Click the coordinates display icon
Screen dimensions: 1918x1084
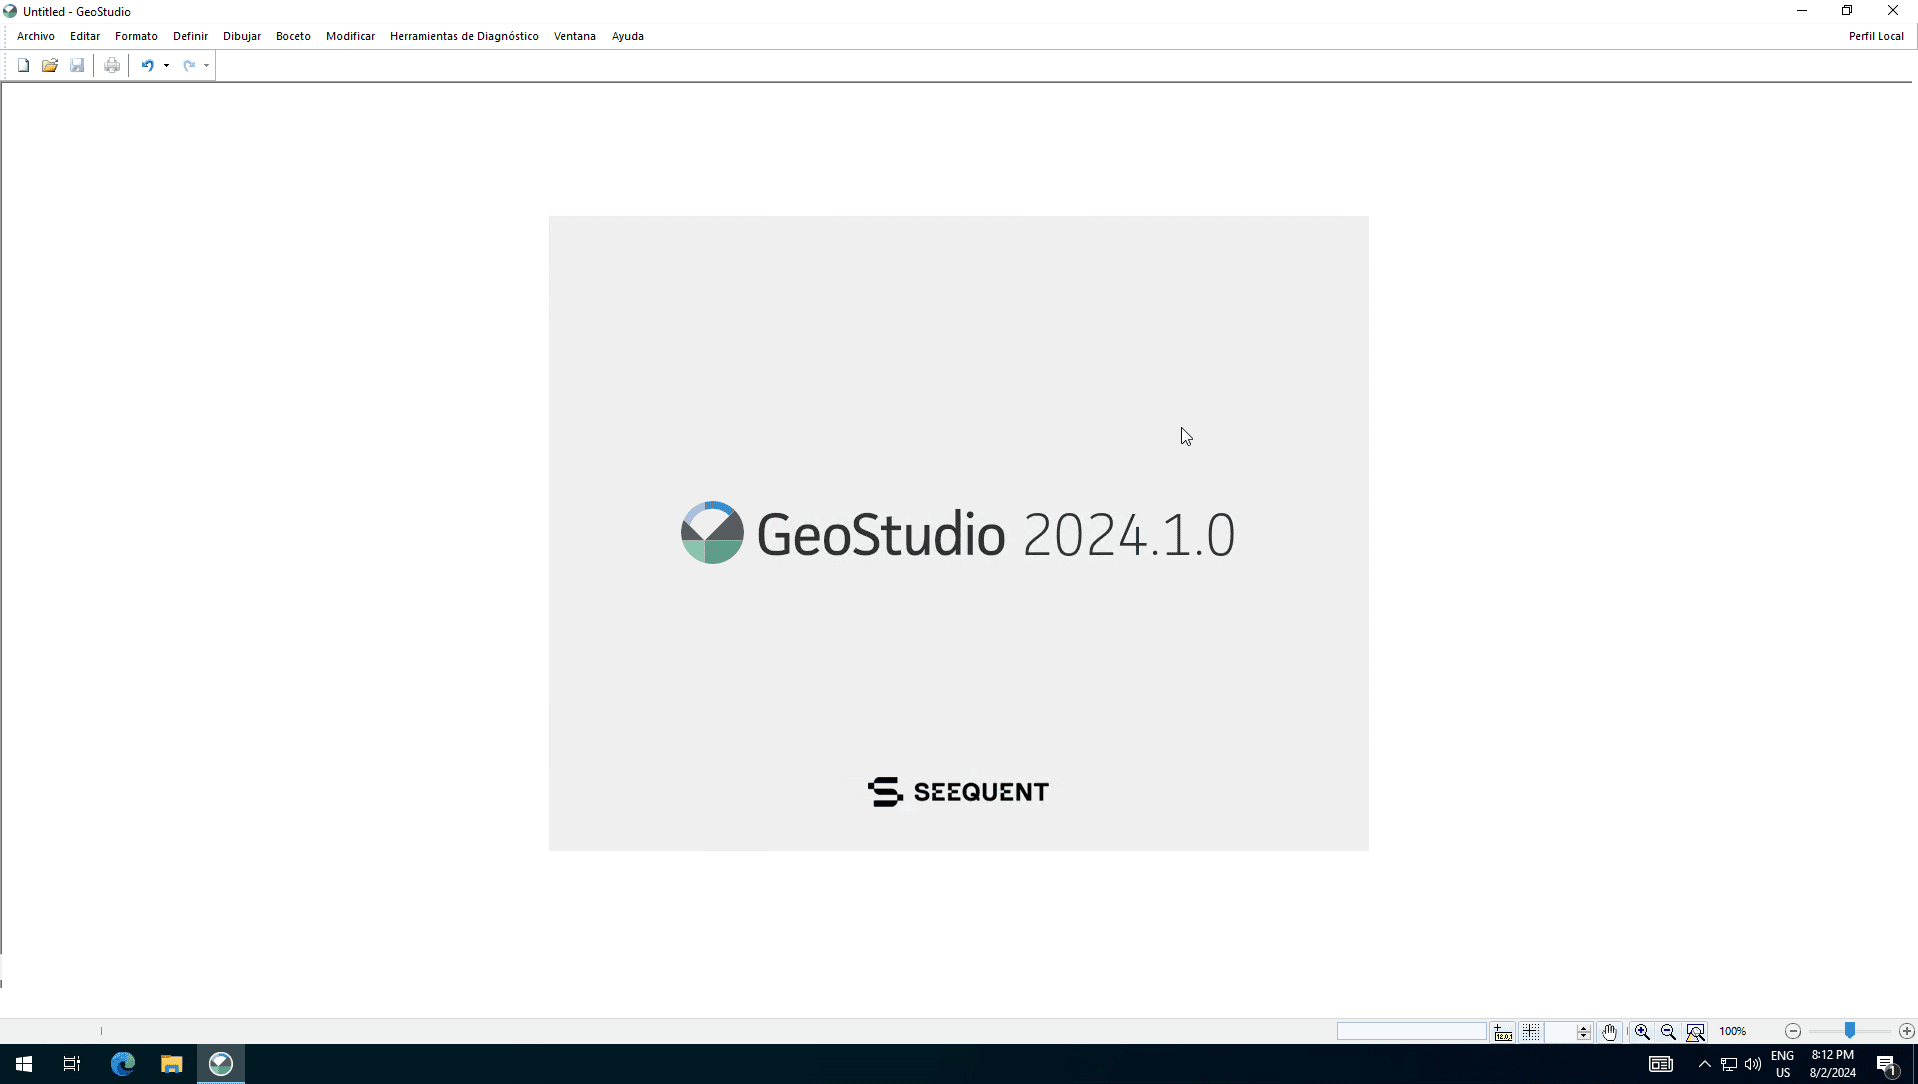click(x=1503, y=1031)
